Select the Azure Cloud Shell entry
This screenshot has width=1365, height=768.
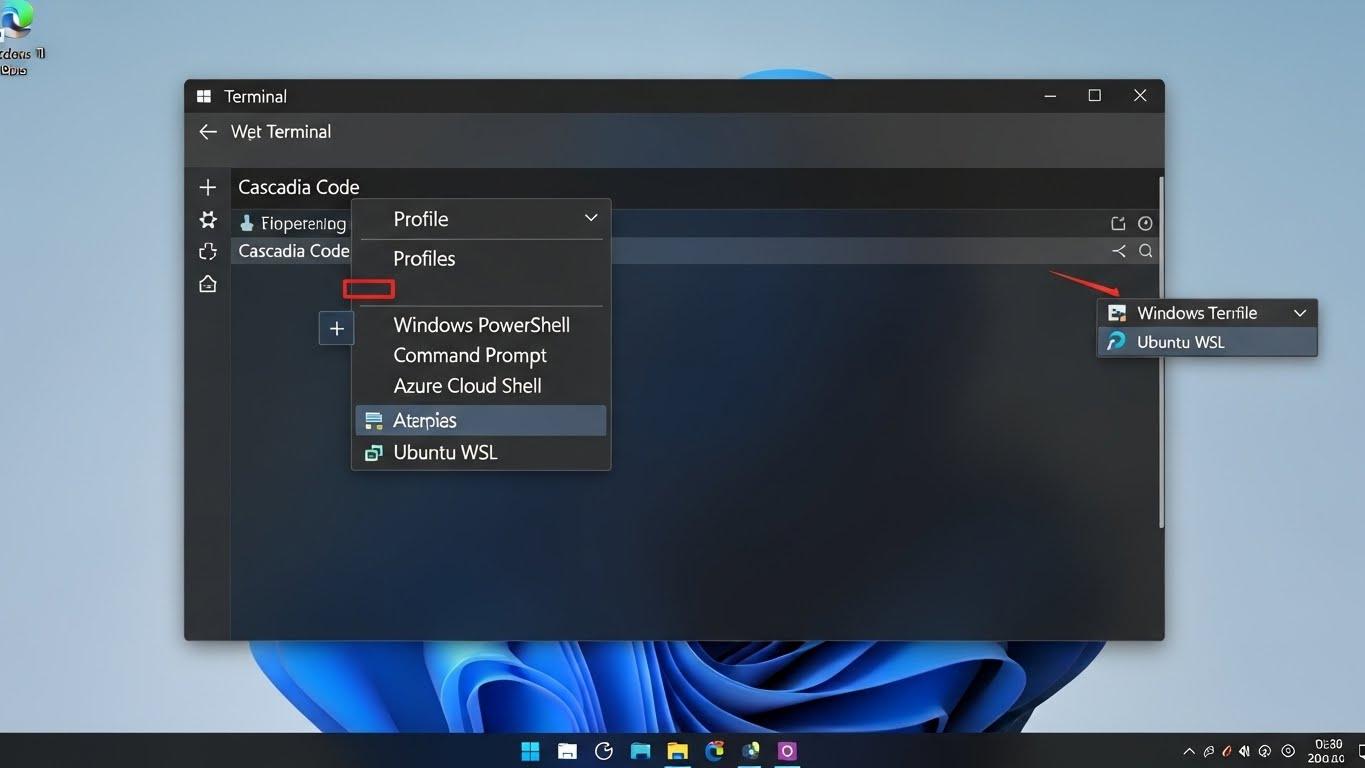pos(466,385)
